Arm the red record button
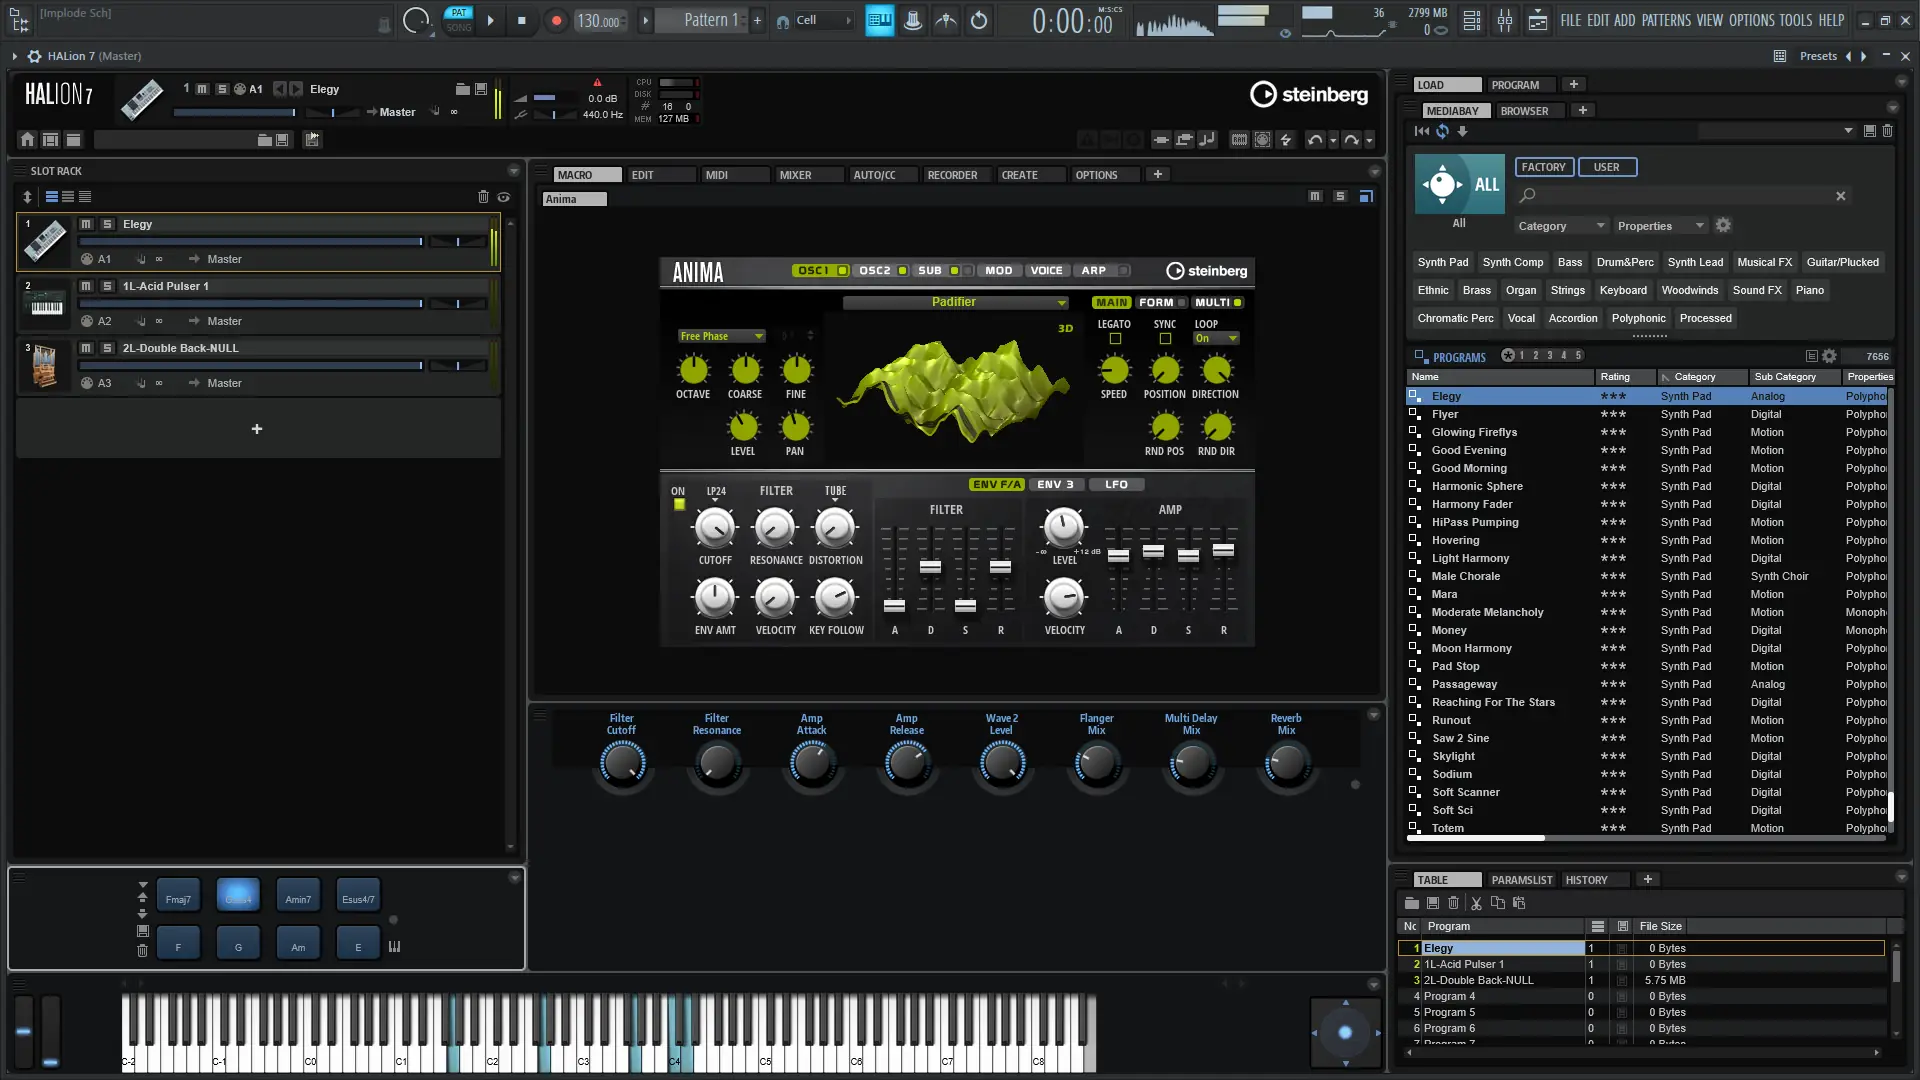 click(x=556, y=20)
